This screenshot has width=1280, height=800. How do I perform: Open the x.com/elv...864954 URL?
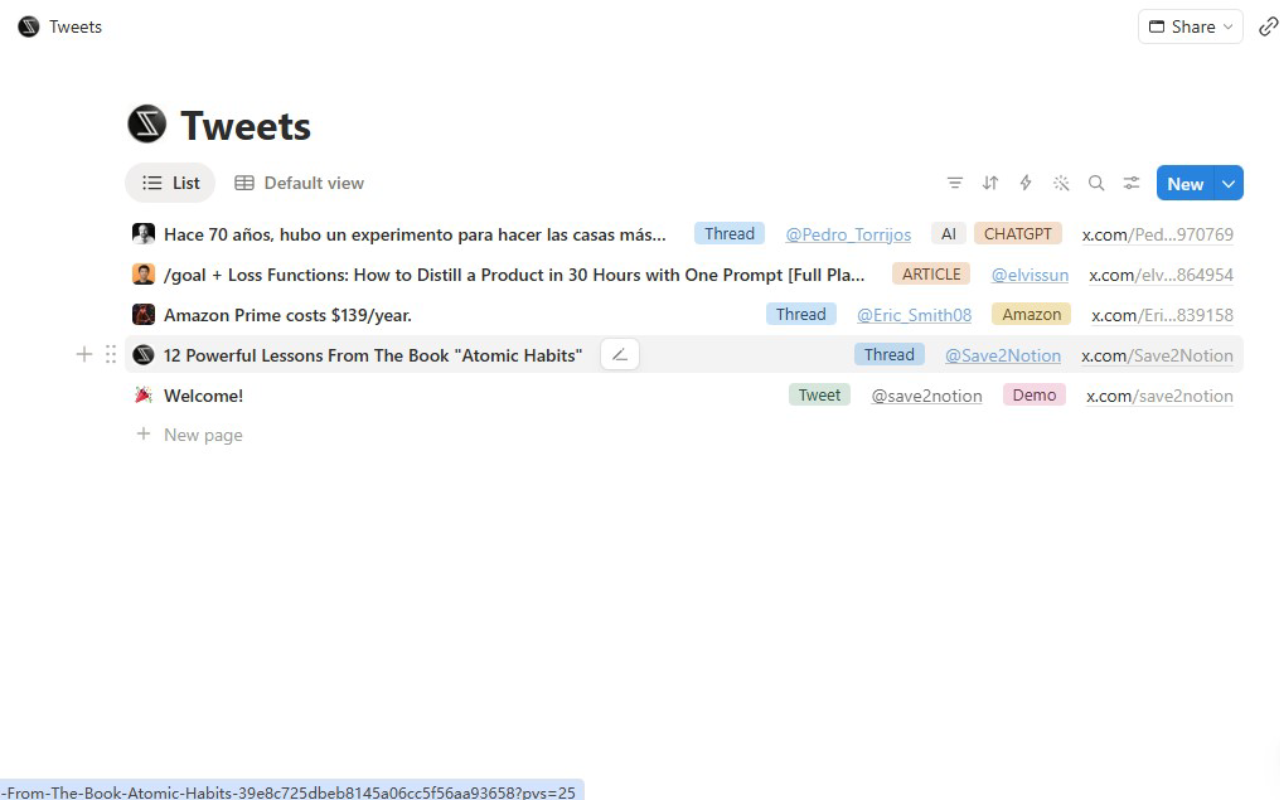coord(1161,275)
